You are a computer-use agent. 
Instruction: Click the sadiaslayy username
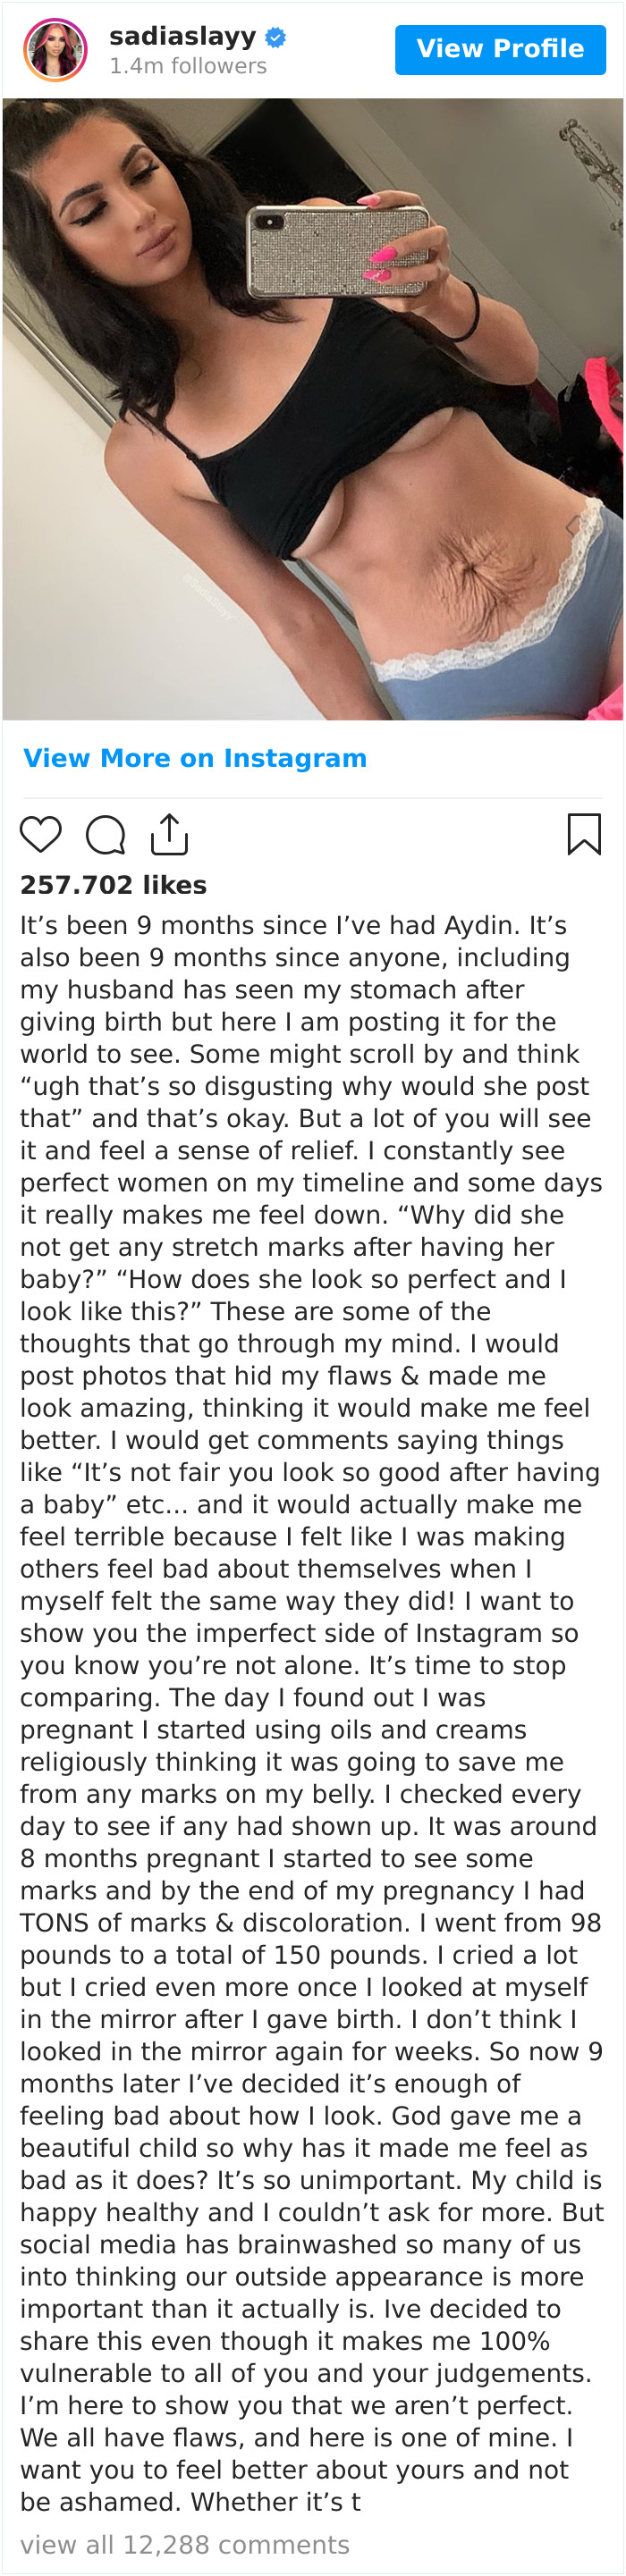click(183, 37)
